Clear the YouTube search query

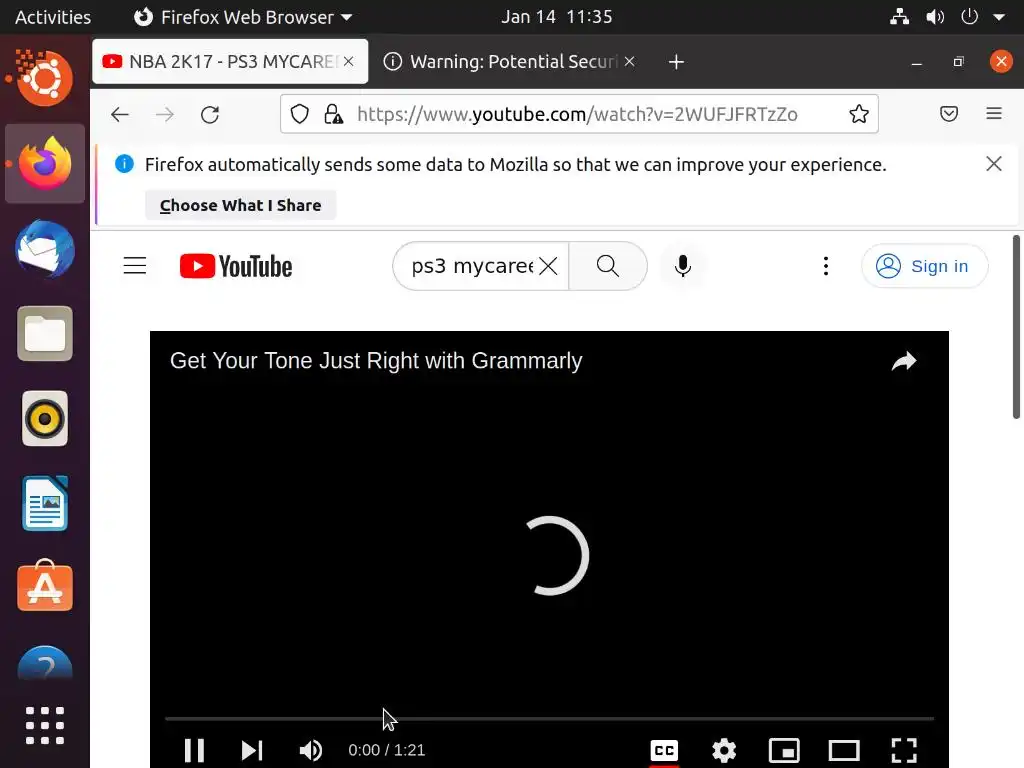point(549,266)
